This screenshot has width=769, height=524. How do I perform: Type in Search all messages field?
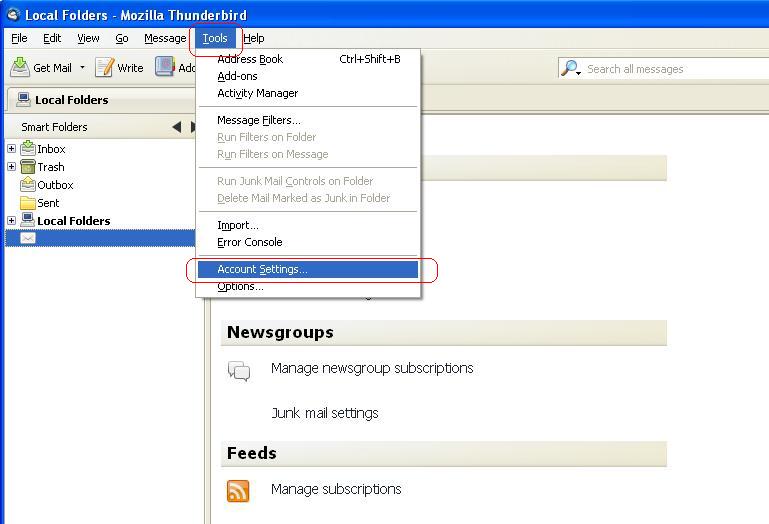[670, 69]
